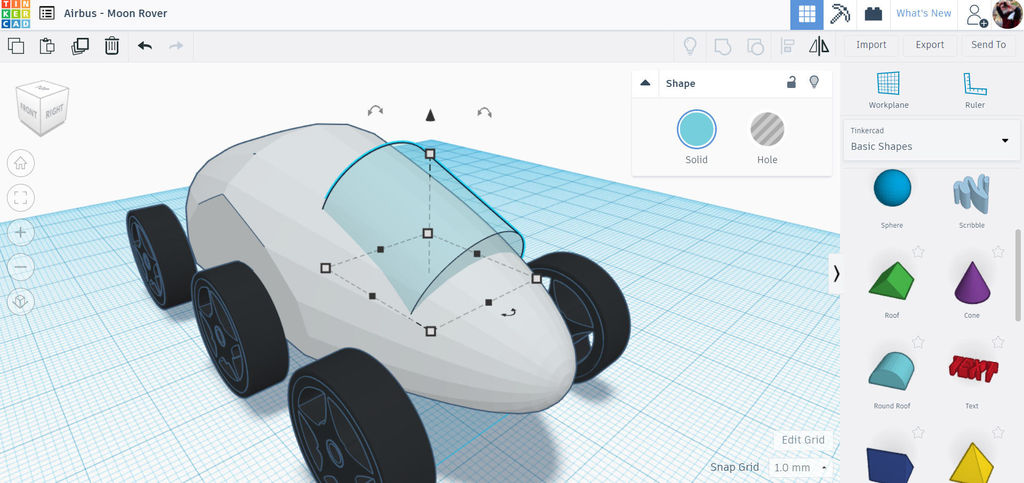
Task: Favorite the Cone shape star
Action: (x=997, y=251)
